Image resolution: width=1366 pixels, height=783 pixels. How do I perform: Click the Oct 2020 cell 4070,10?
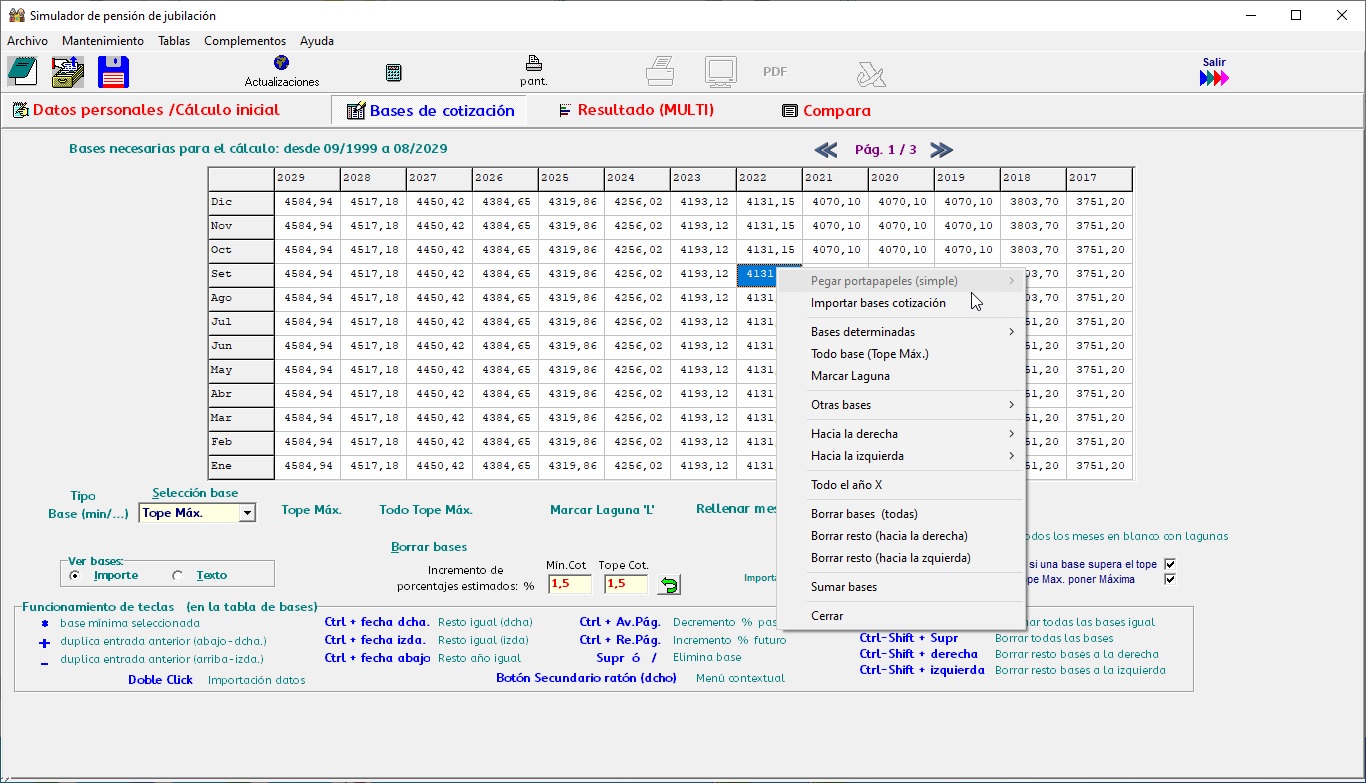click(x=901, y=250)
